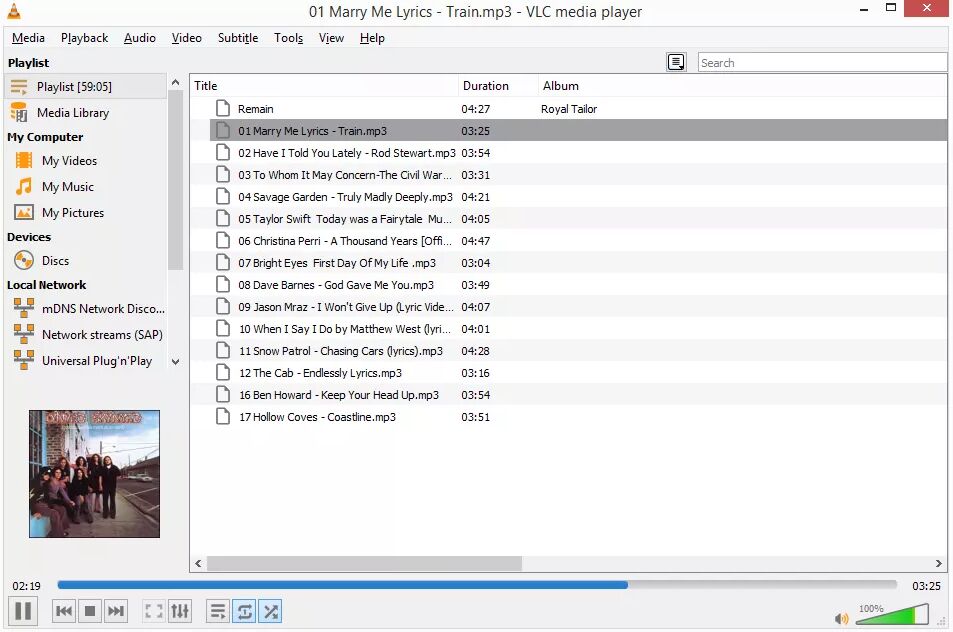Select 04 Savage Garden Truly Madly Deeply
The image size is (953, 632).
(568, 196)
